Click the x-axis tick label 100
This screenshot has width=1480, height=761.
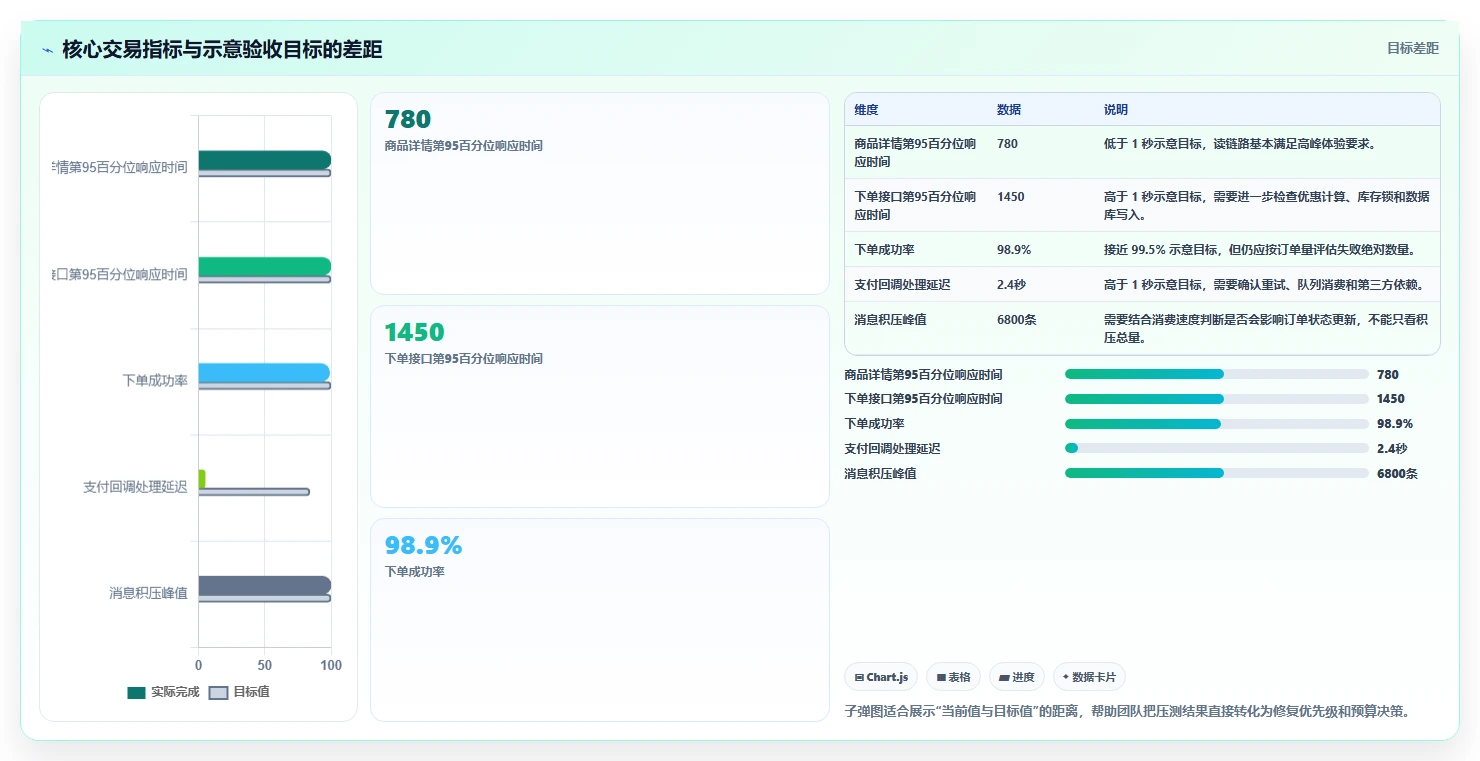click(x=331, y=665)
